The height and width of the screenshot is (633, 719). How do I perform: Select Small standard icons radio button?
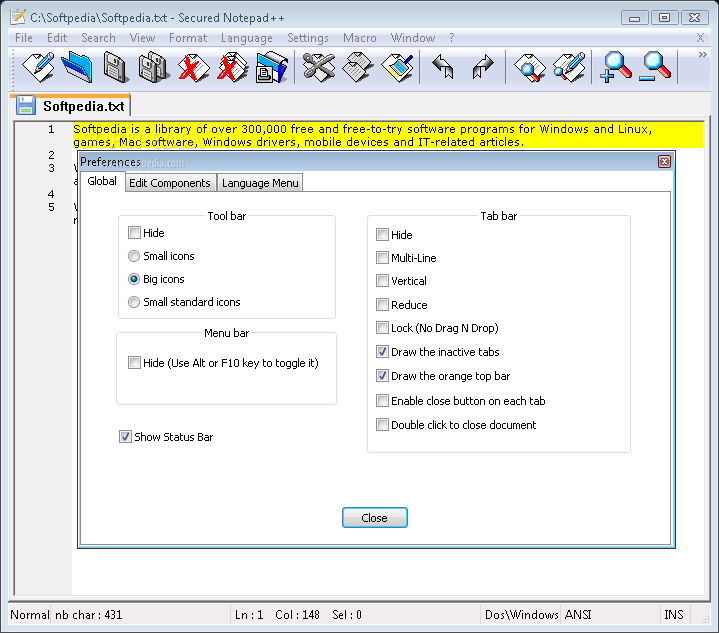tap(134, 302)
